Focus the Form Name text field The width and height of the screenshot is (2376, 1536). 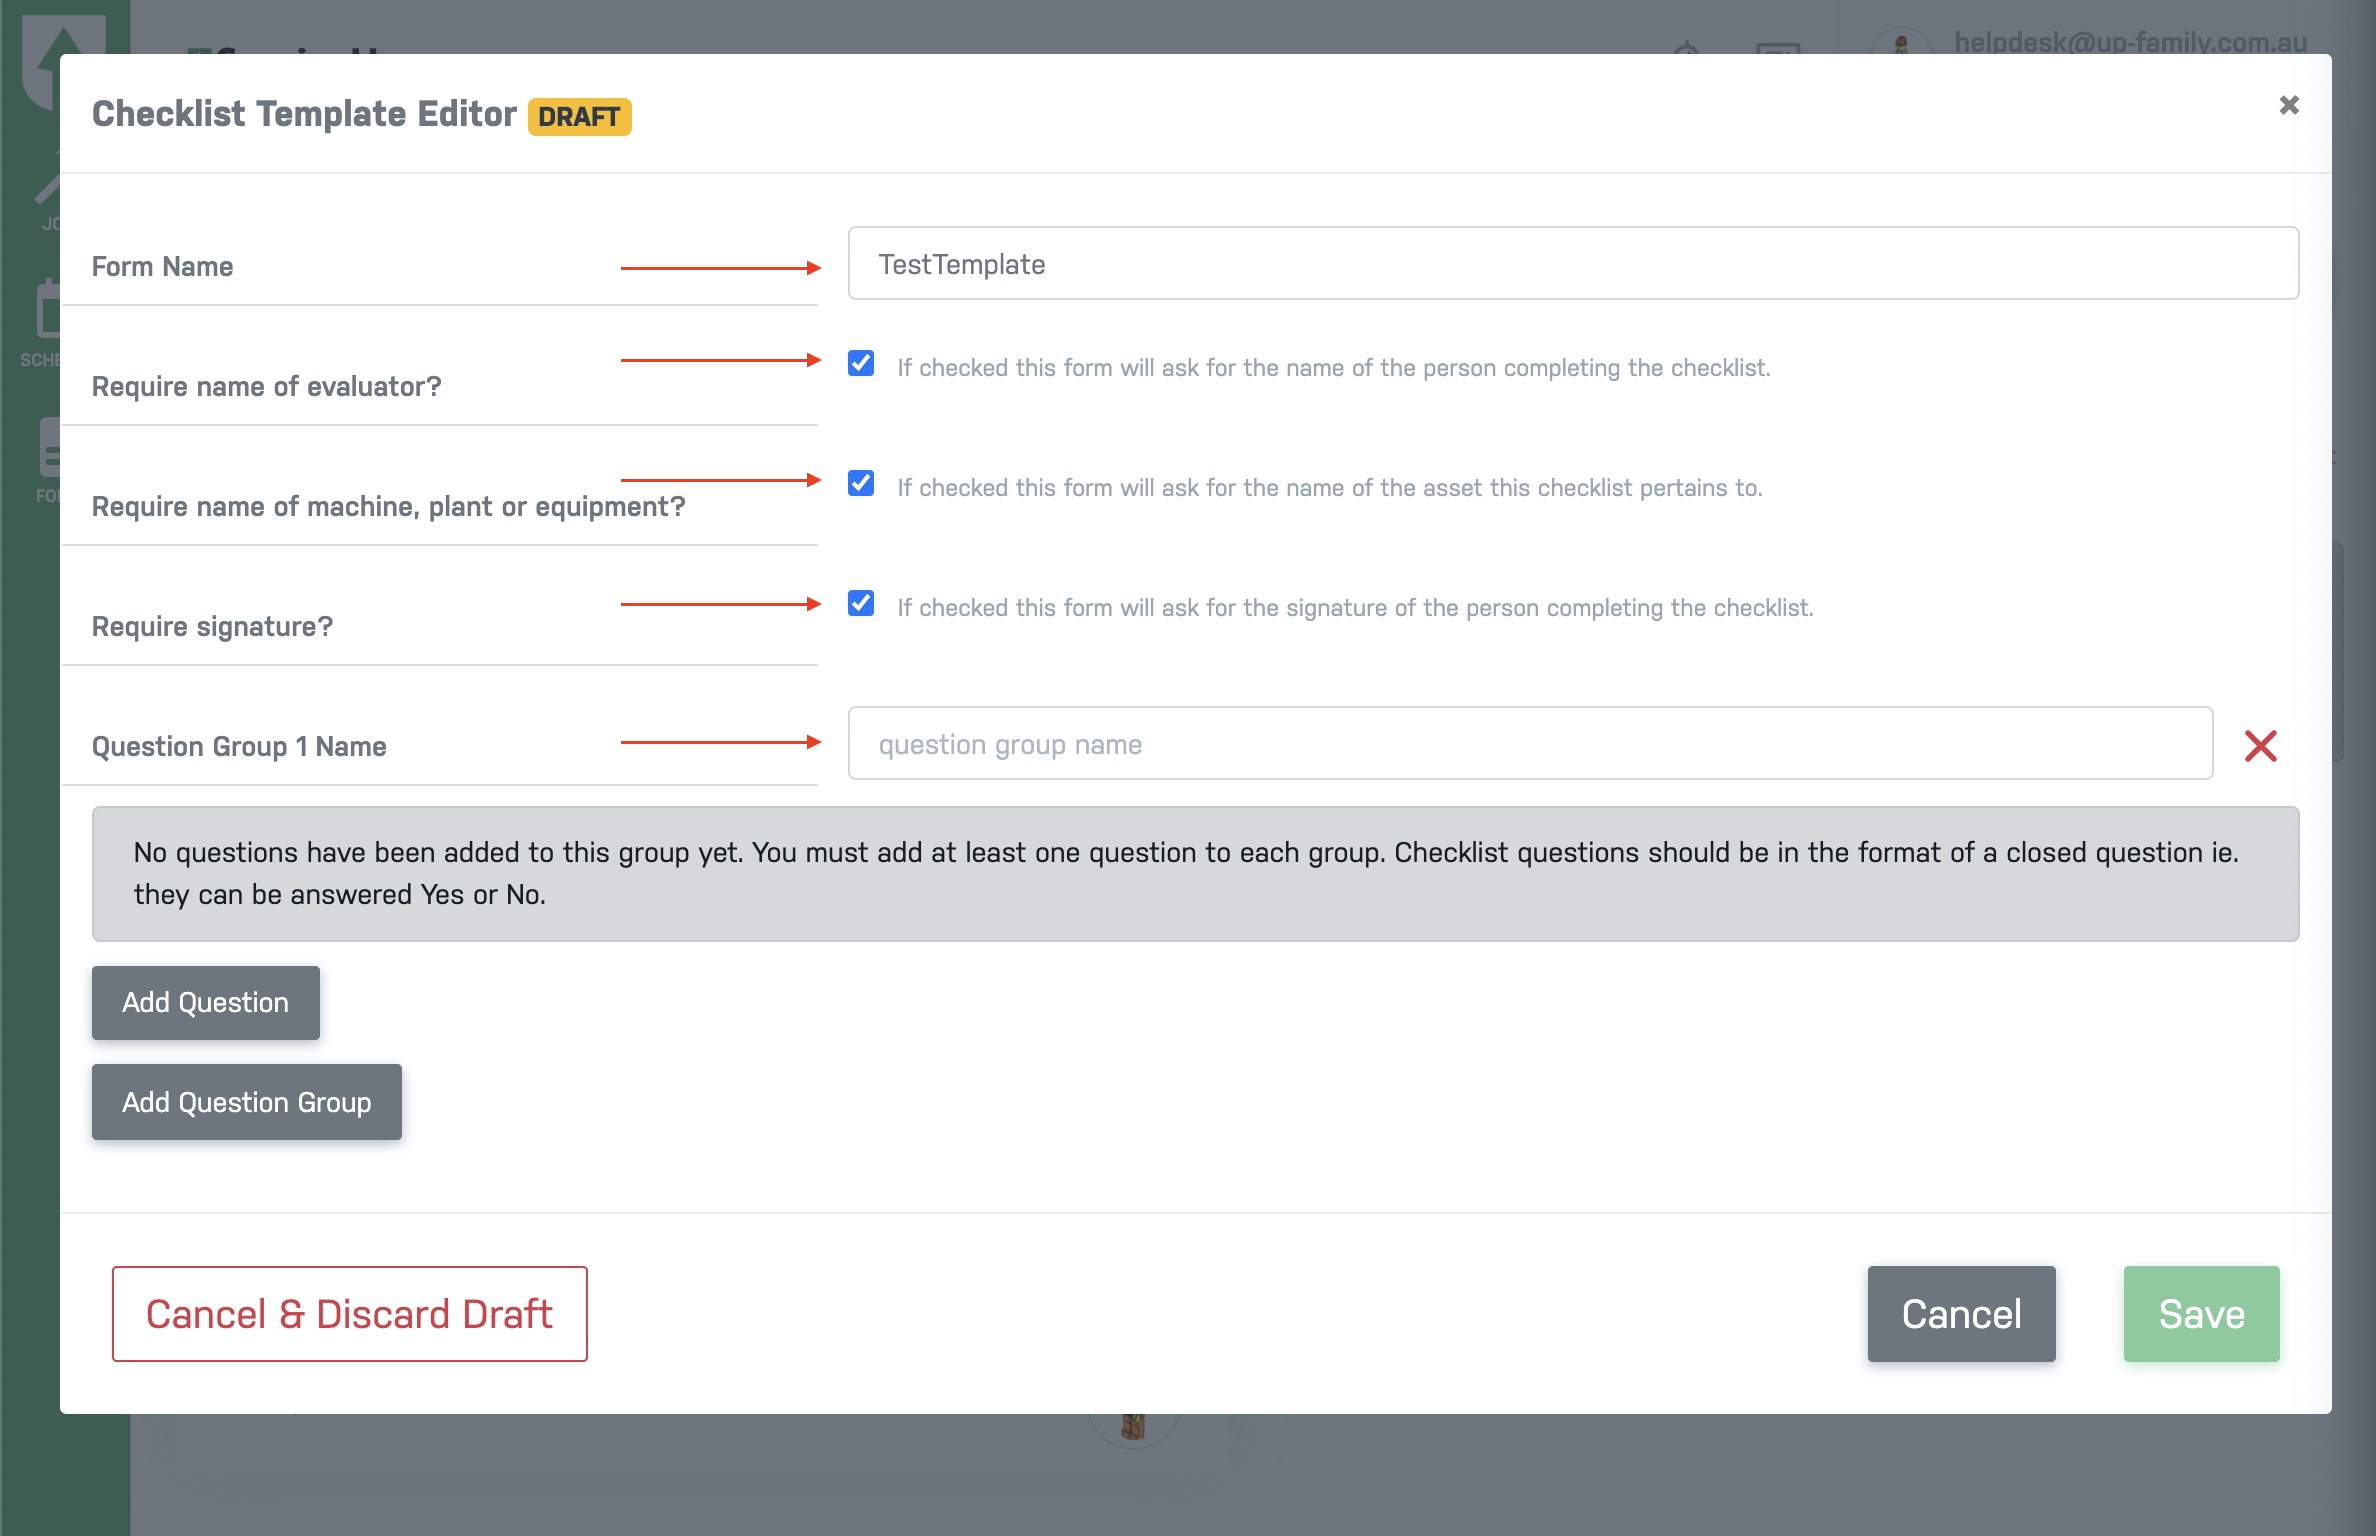1572,263
